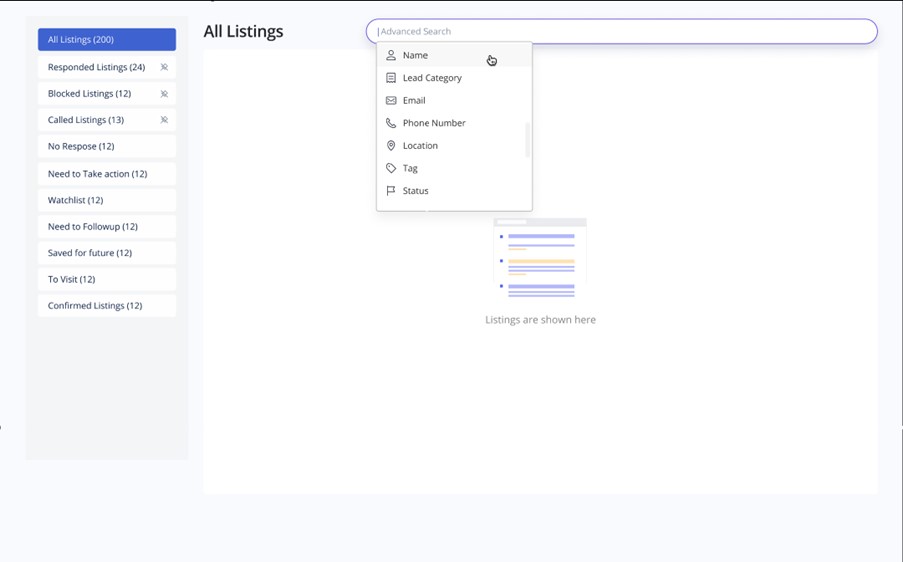
Task: Click the tag icon in search dropdown
Action: point(391,168)
